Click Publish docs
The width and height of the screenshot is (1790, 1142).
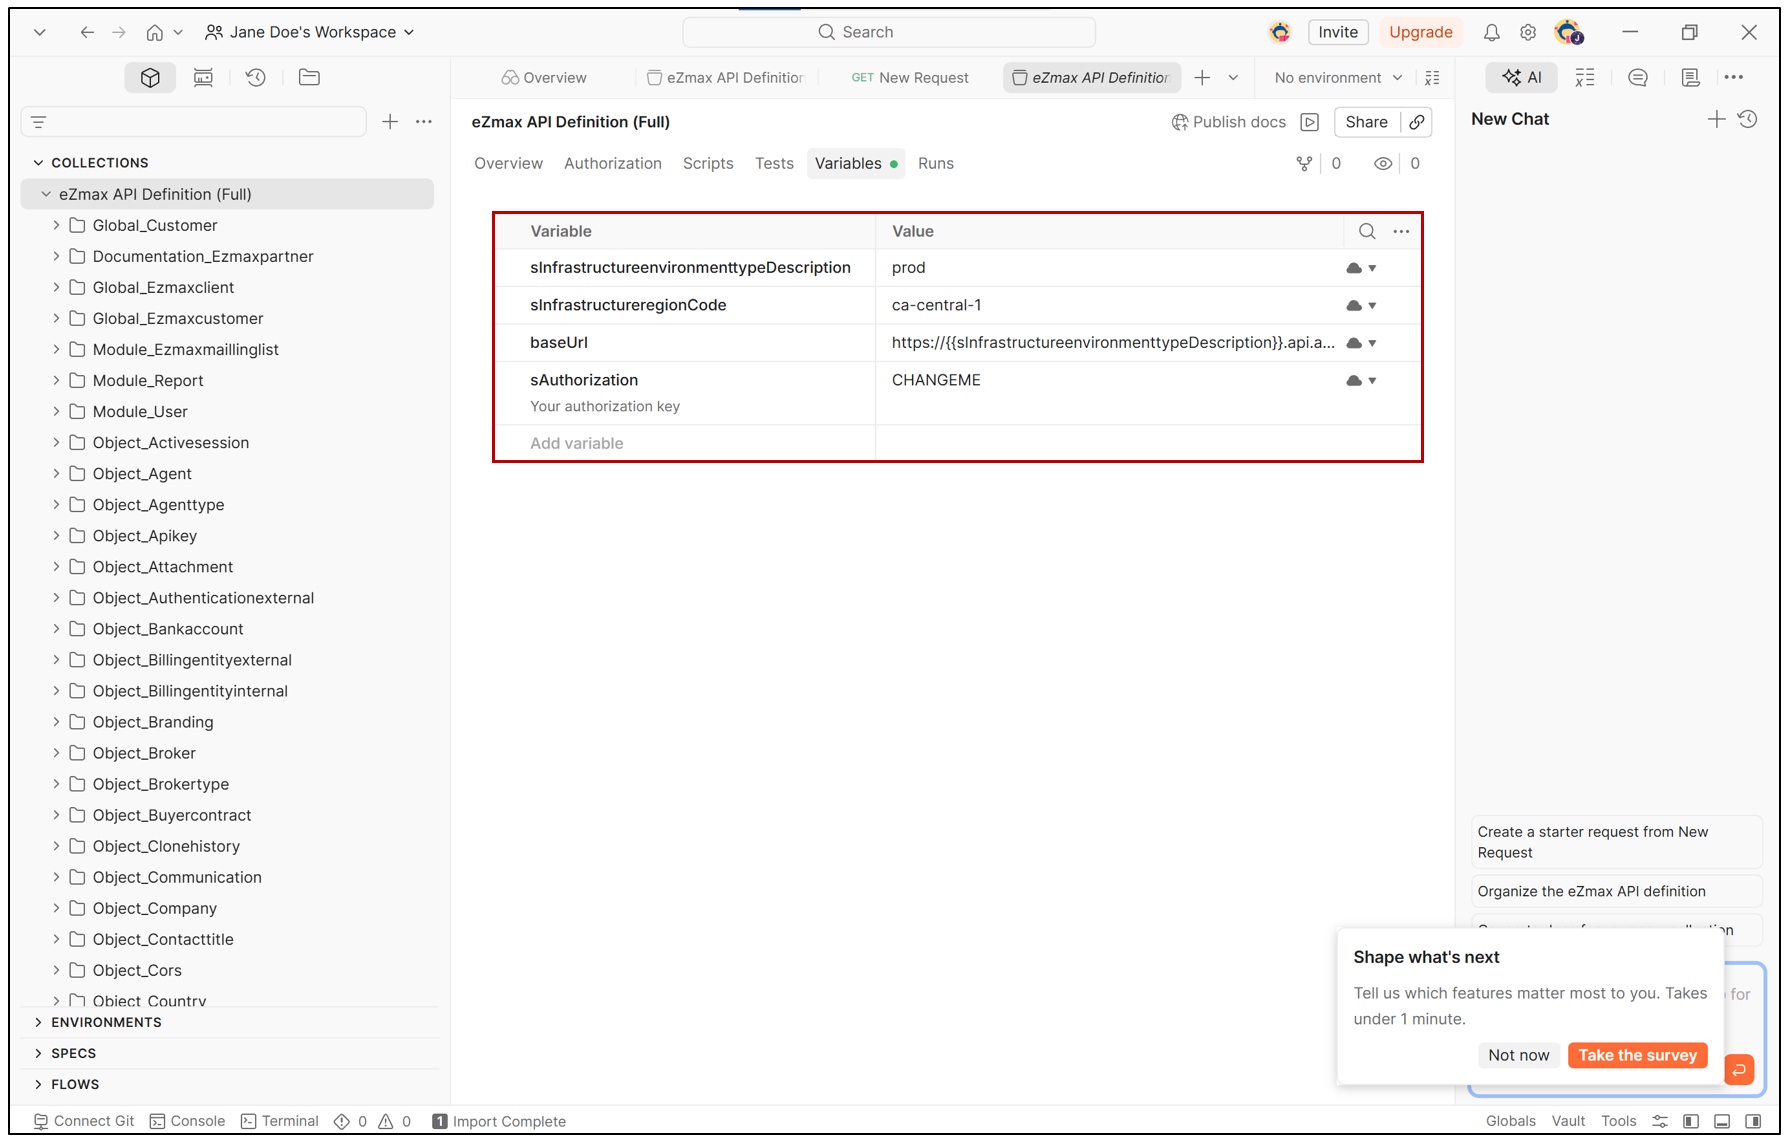pos(1228,122)
